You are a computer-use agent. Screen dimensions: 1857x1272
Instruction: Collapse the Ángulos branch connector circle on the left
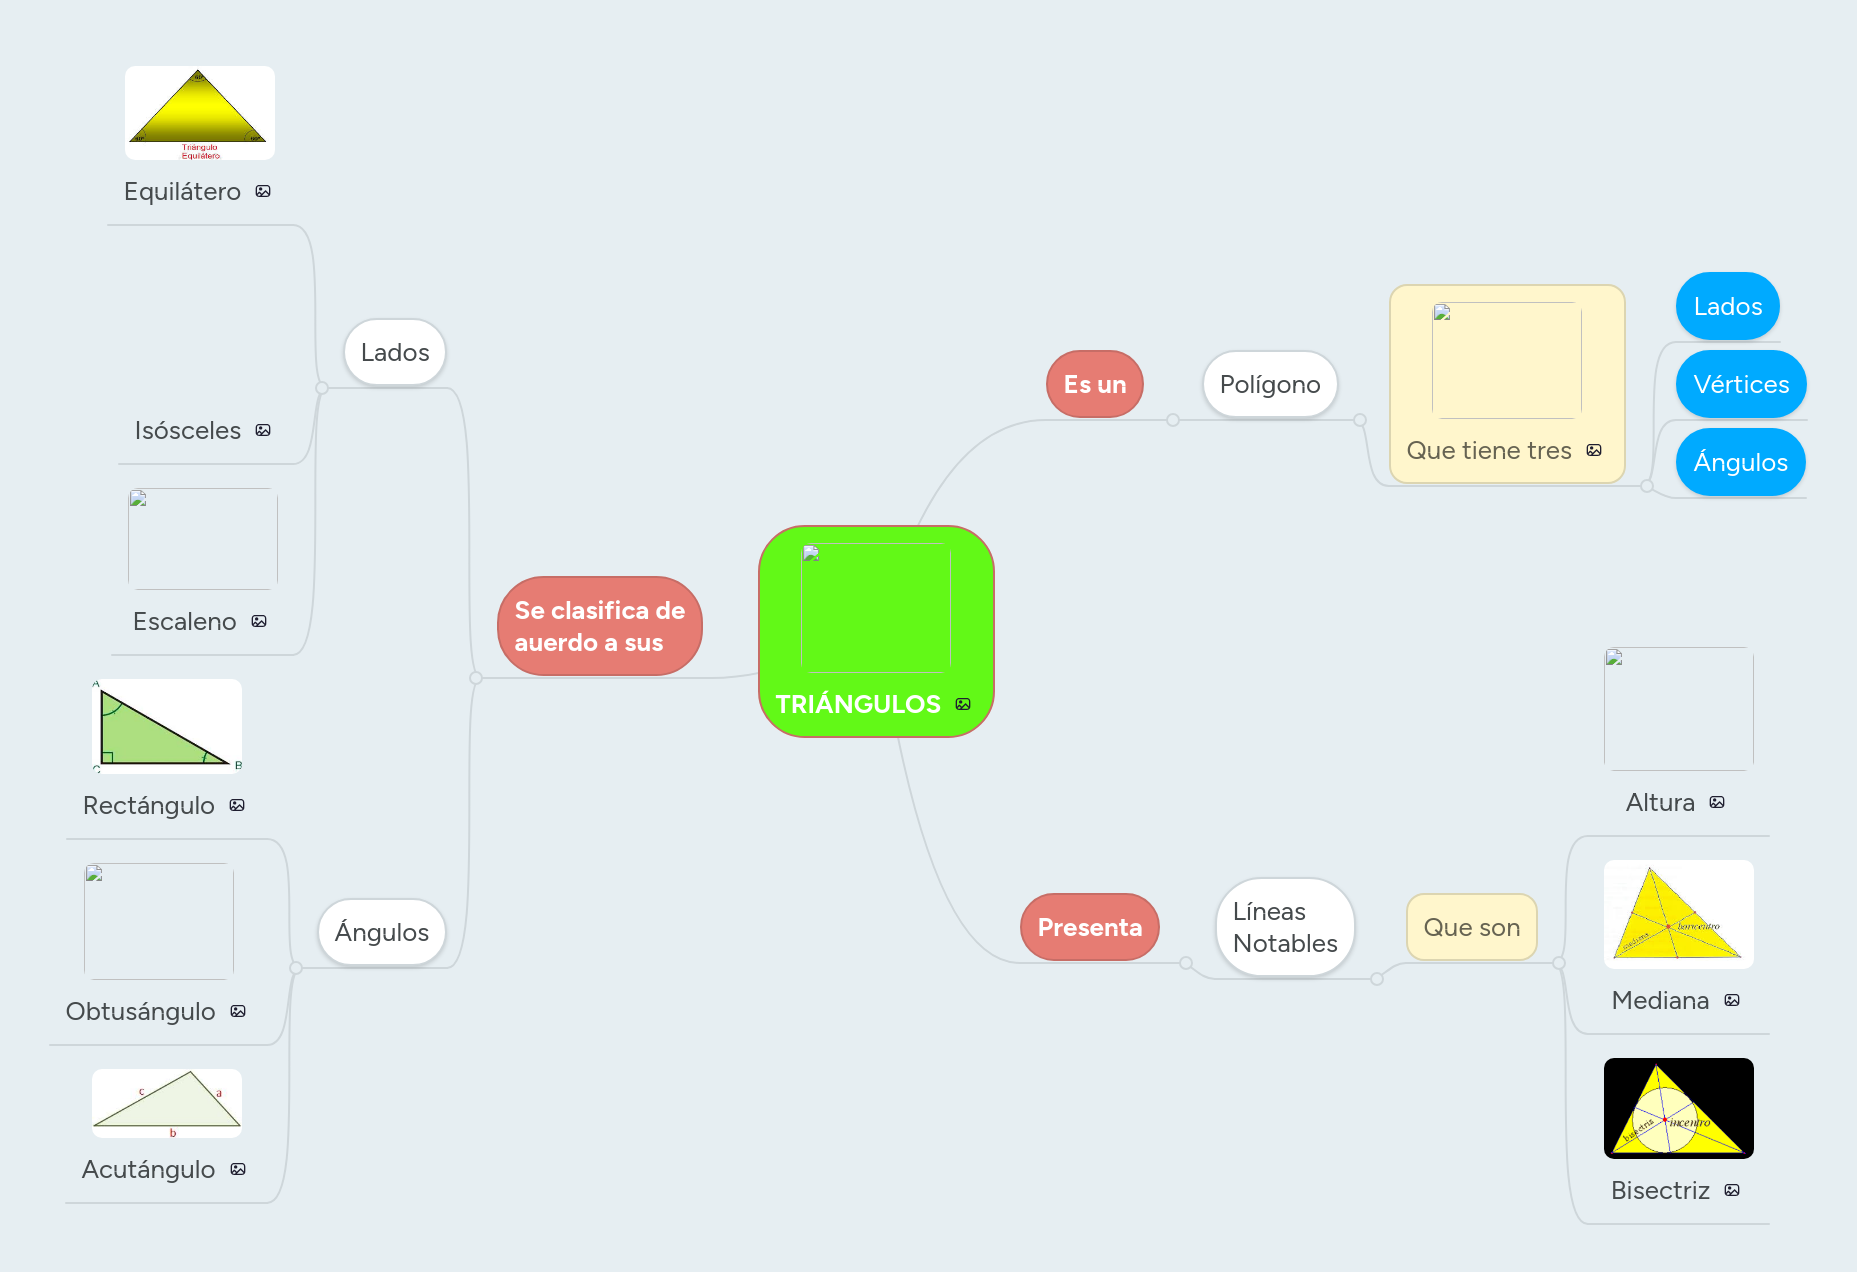(296, 967)
